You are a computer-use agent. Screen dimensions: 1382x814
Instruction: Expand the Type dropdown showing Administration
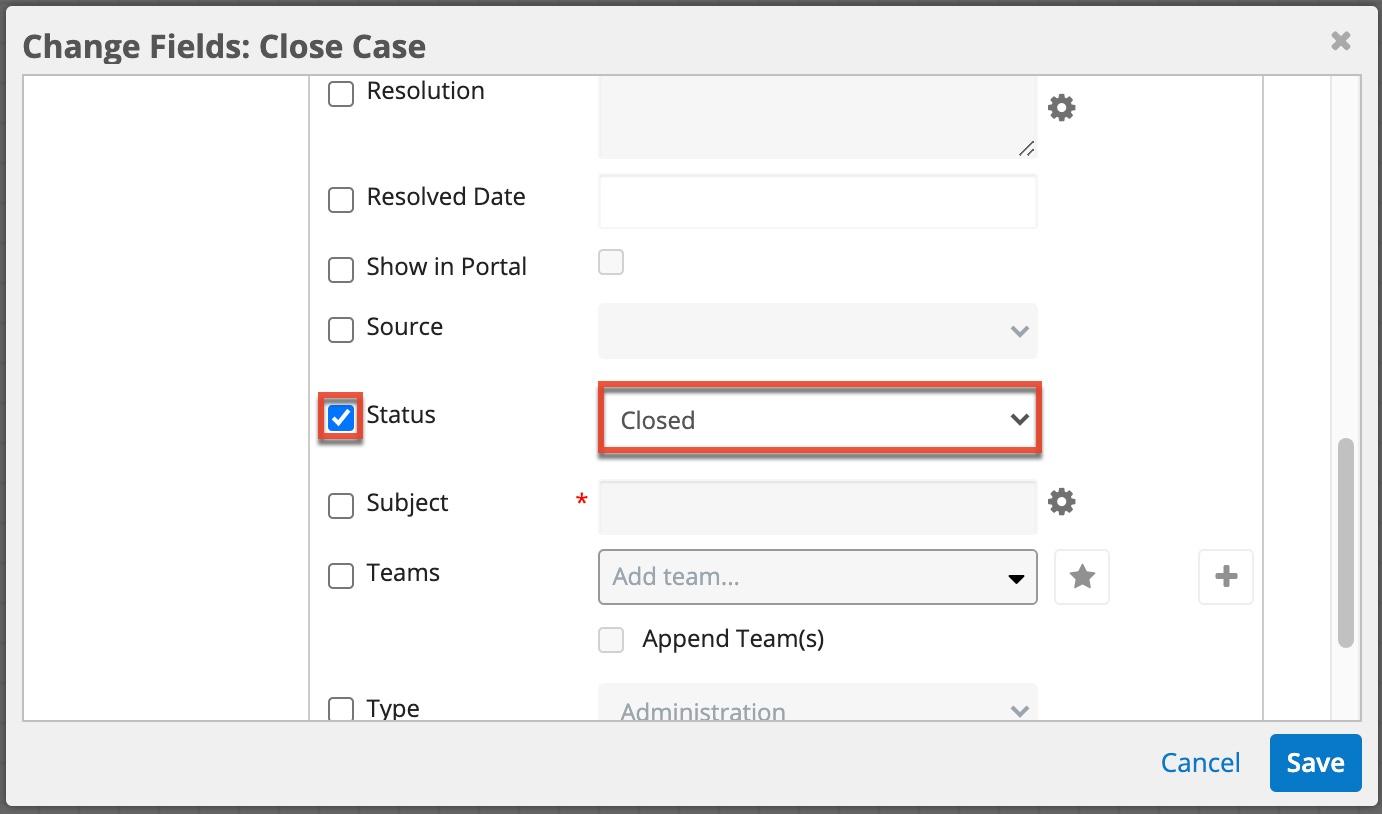tap(817, 707)
